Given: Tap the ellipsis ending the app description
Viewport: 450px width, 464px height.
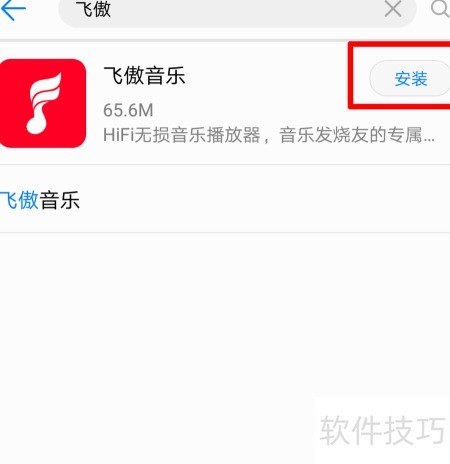Looking at the screenshot, I should pos(429,139).
